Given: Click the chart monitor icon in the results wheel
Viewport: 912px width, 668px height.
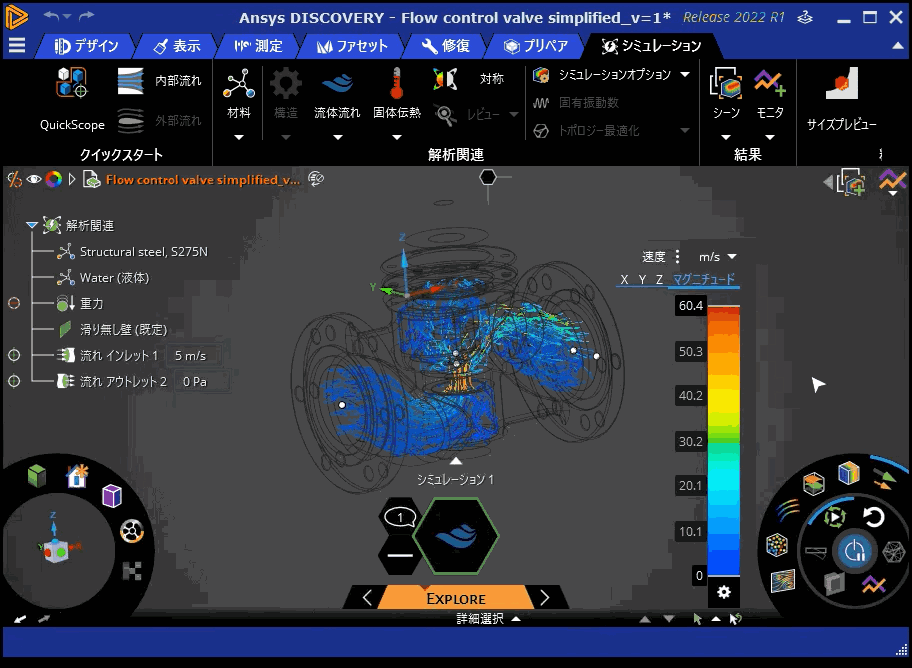Looking at the screenshot, I should 874,584.
